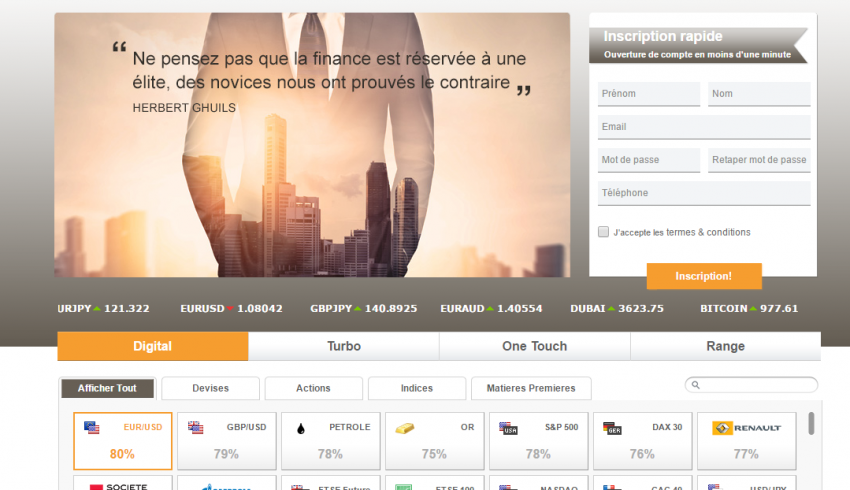Screen dimensions: 850x490
Task: Click the search magnifier icon
Action: (695, 385)
